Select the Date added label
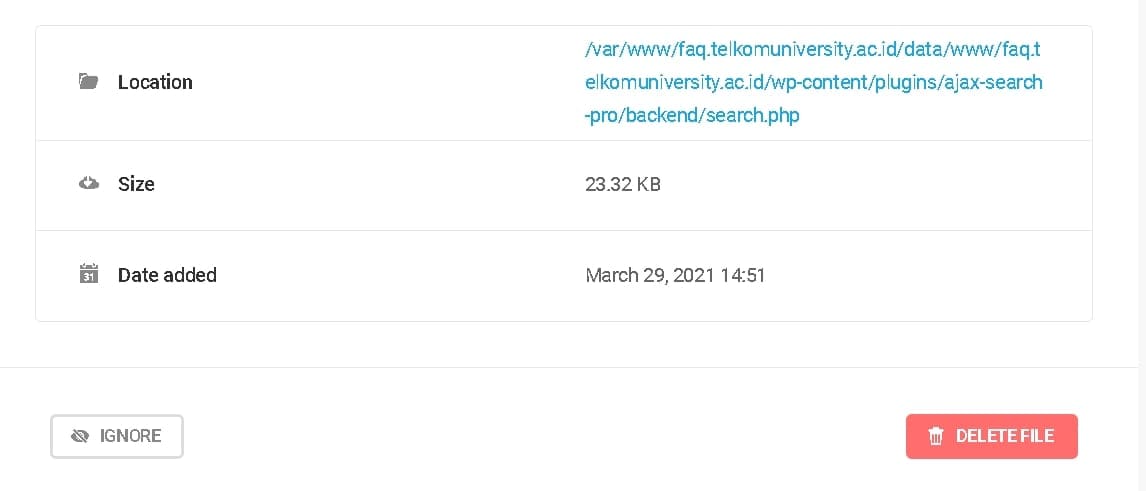Viewport: 1146px width, 491px height. click(x=167, y=275)
